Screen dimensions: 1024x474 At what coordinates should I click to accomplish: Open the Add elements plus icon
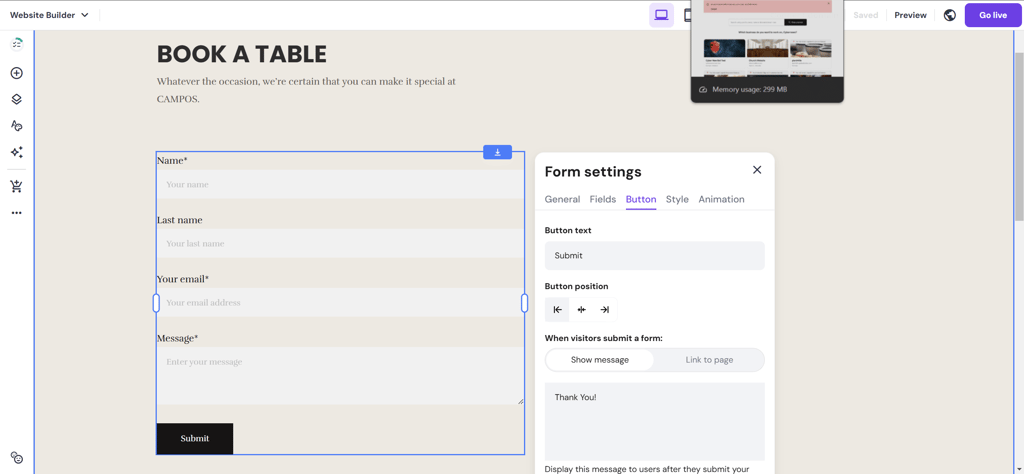click(x=17, y=73)
